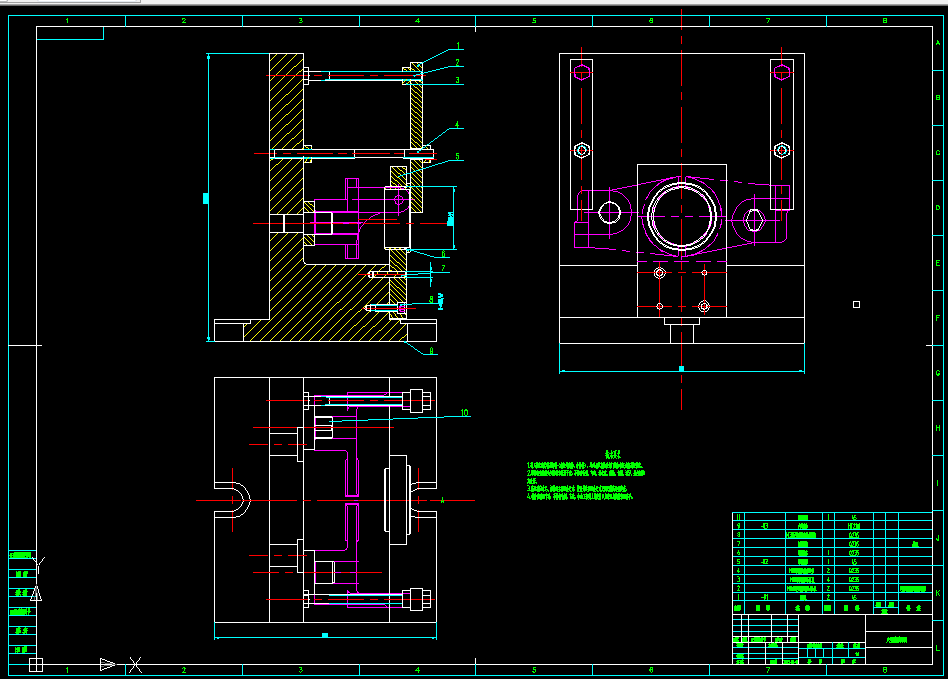Select the '-01' code cell in parts list

tap(765, 597)
